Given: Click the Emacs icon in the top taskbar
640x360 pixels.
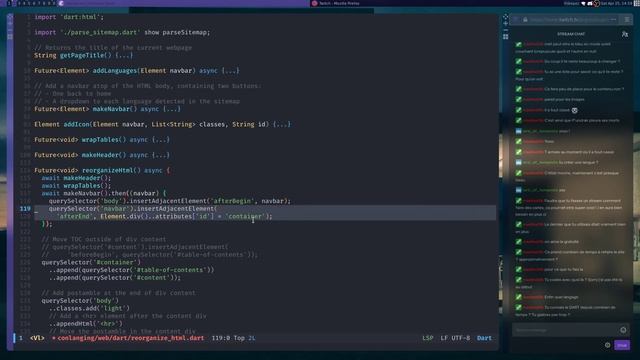Looking at the screenshot, I should (61, 3).
